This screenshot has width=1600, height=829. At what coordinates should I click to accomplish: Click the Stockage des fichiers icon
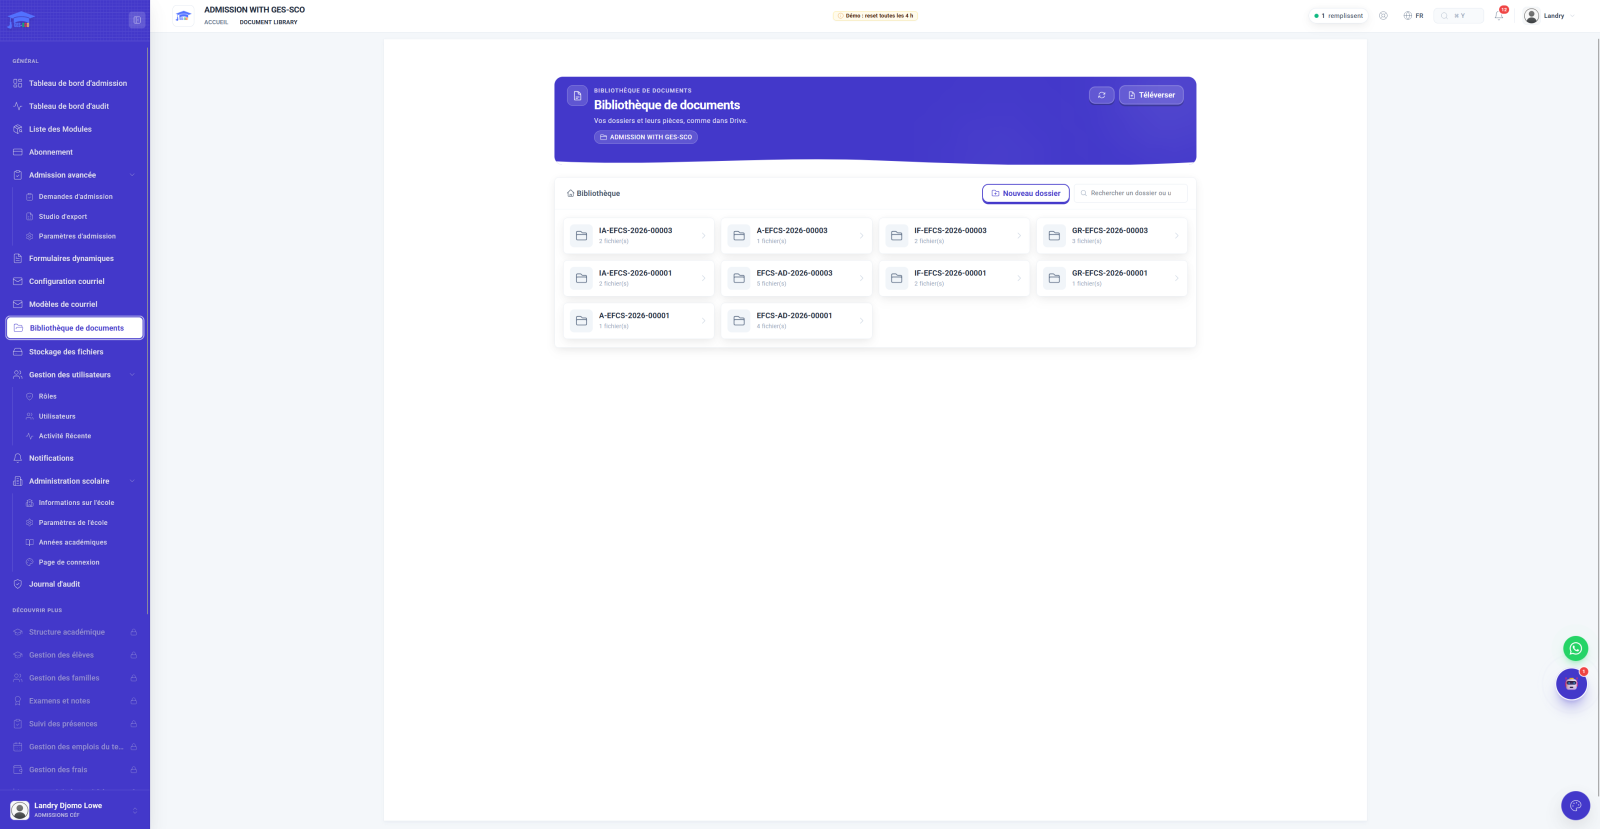(x=17, y=352)
